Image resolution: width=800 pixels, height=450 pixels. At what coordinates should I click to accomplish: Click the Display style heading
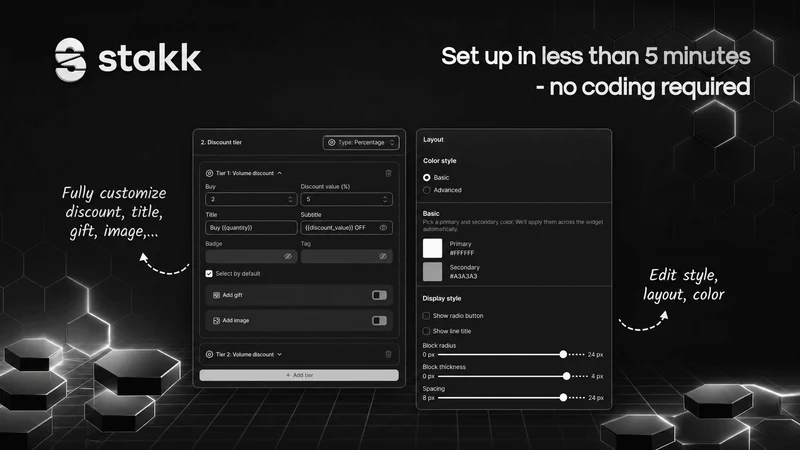click(442, 298)
